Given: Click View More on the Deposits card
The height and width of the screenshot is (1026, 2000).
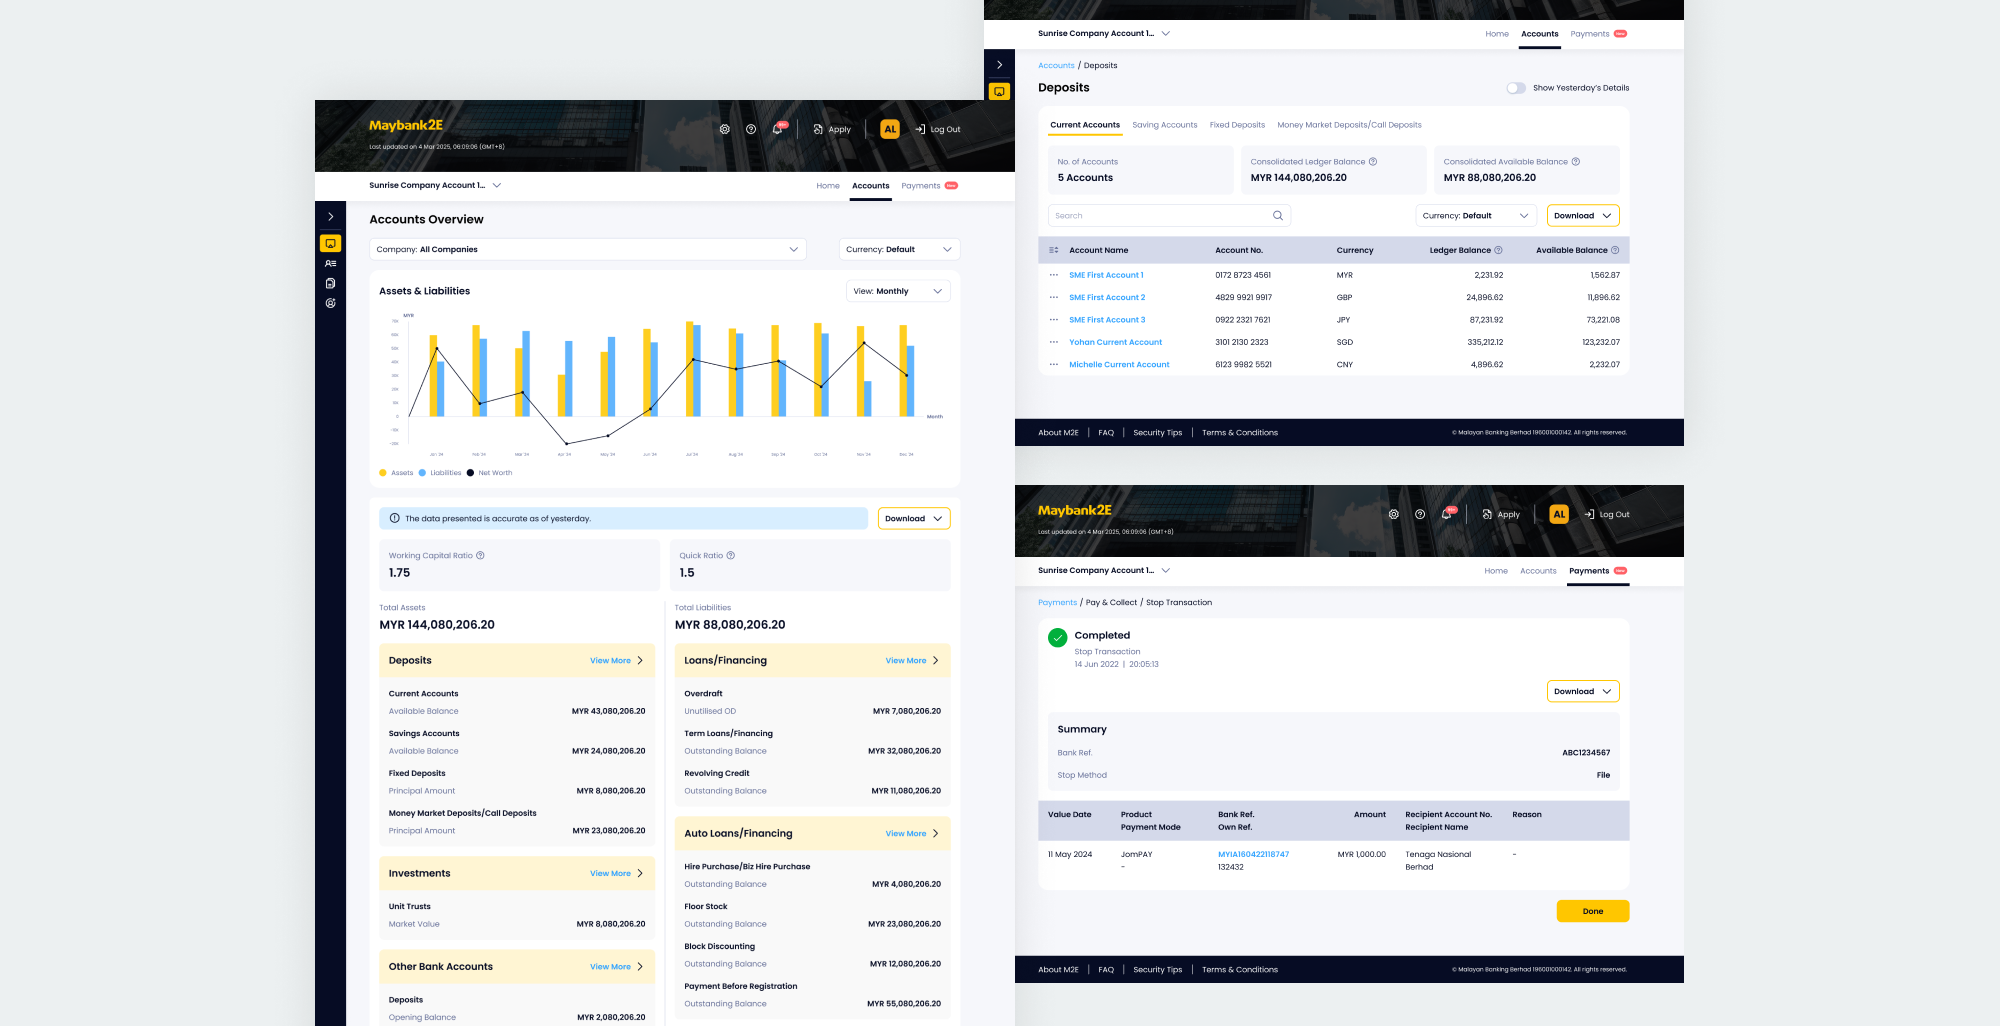Looking at the screenshot, I should click(616, 661).
